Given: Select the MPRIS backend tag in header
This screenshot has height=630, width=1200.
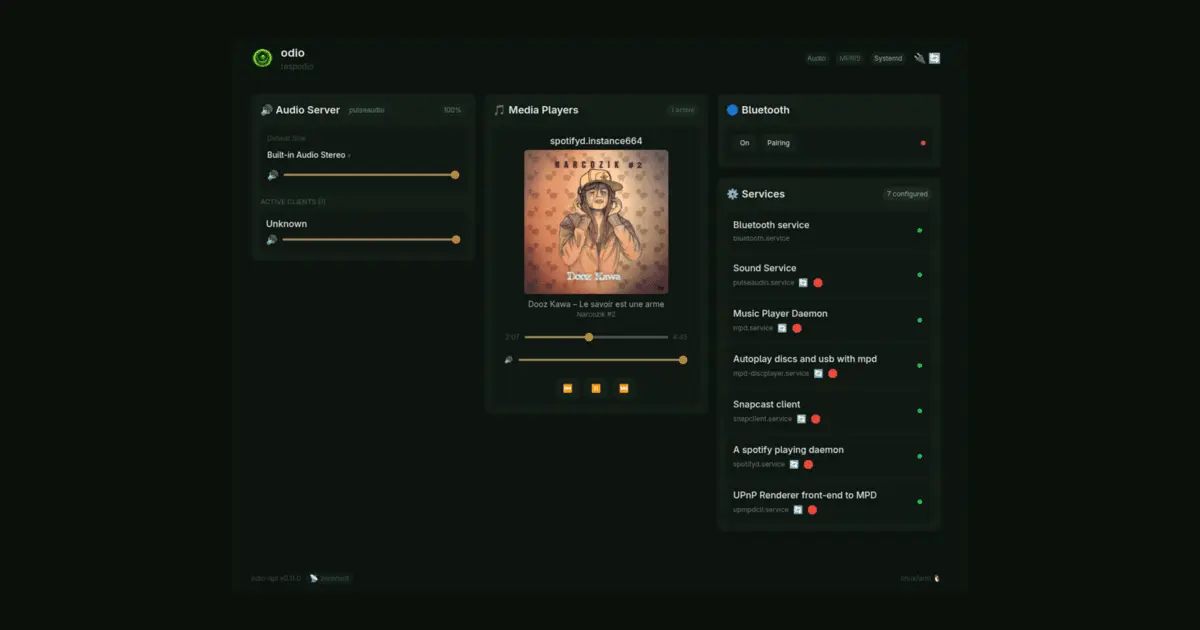Looking at the screenshot, I should tap(849, 58).
